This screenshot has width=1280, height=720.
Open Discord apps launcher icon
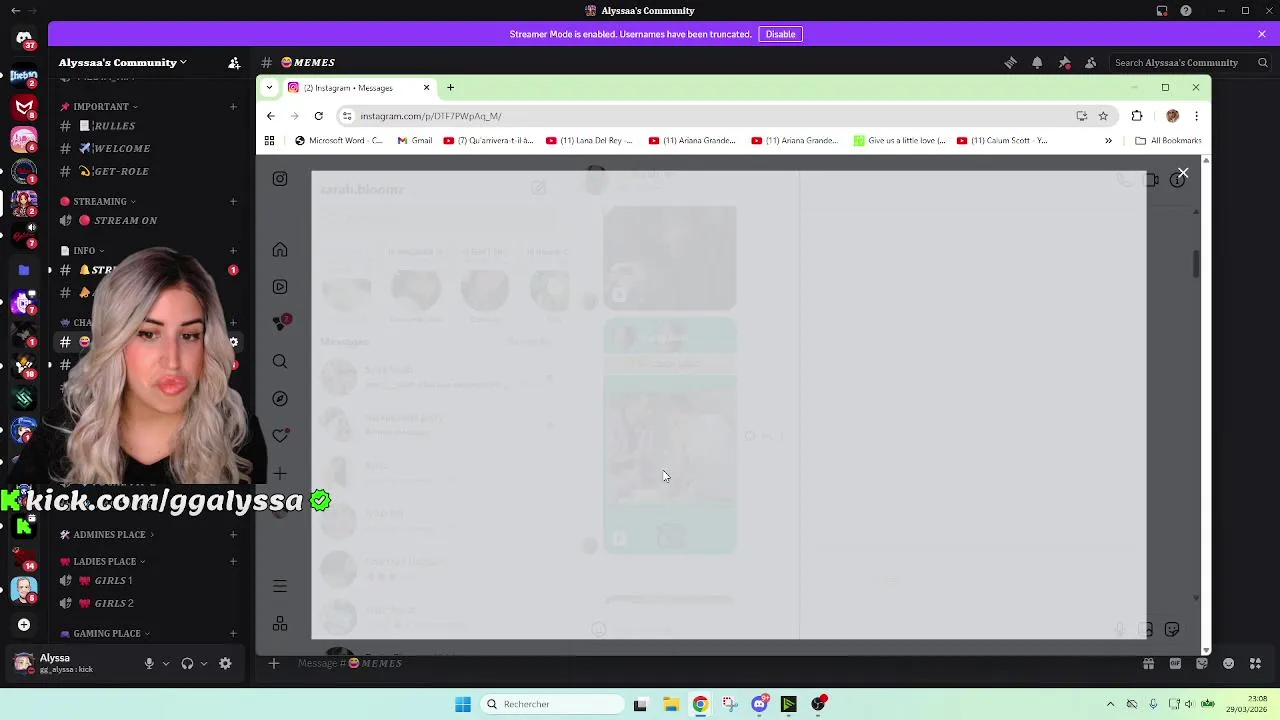(1256, 663)
